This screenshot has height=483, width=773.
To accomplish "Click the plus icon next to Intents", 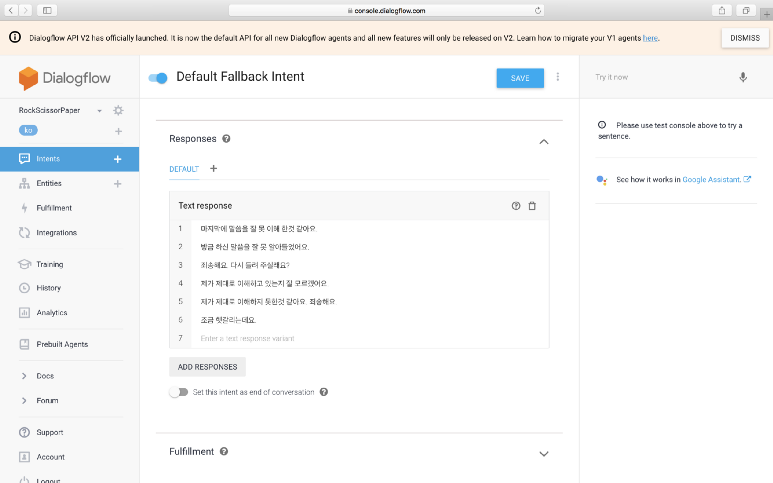I will pyautogui.click(x=118, y=159).
